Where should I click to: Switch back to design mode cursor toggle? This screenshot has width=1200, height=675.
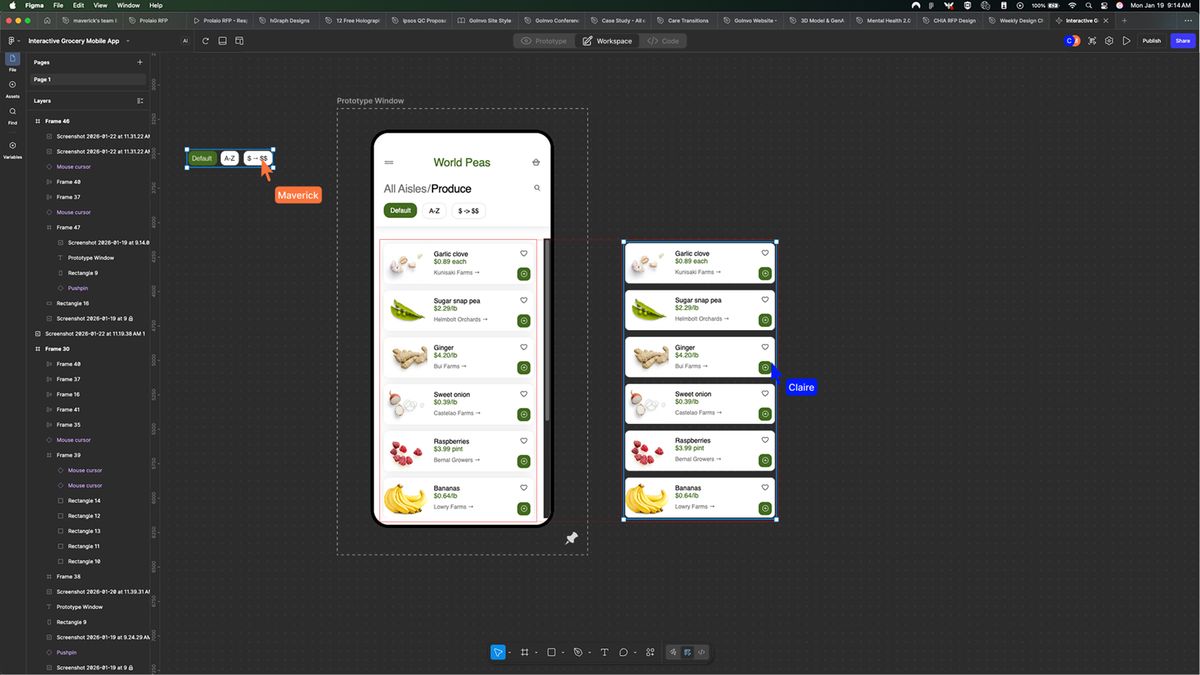pos(673,652)
